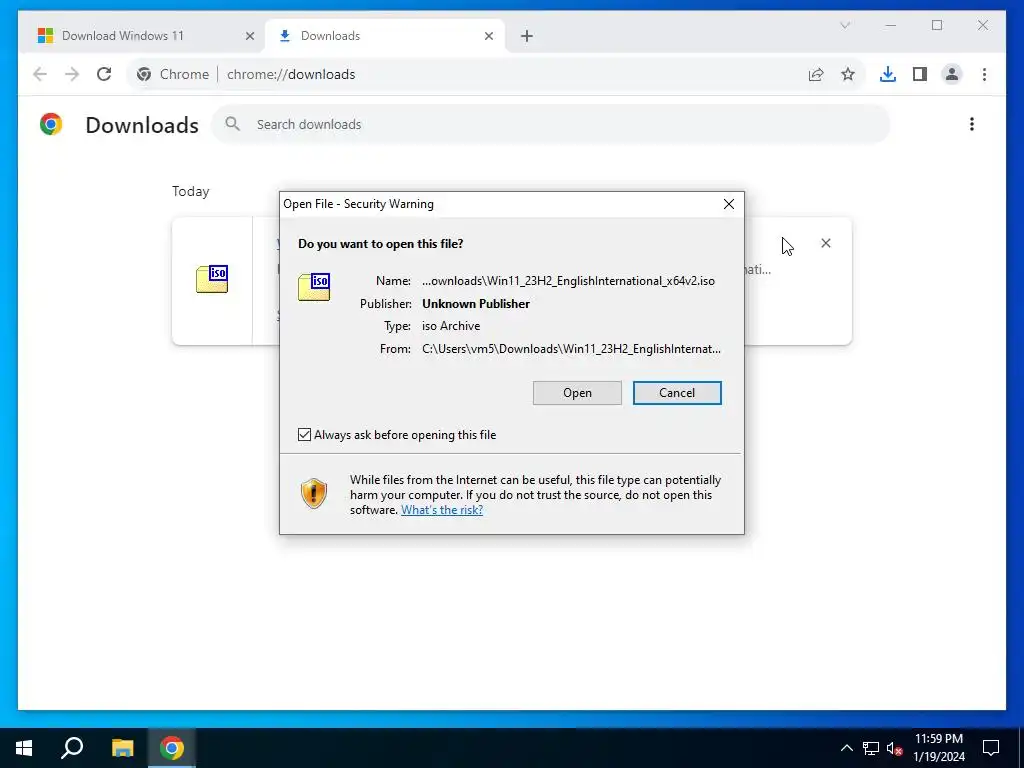Open the notification center icon
The image size is (1024, 768).
coord(991,748)
